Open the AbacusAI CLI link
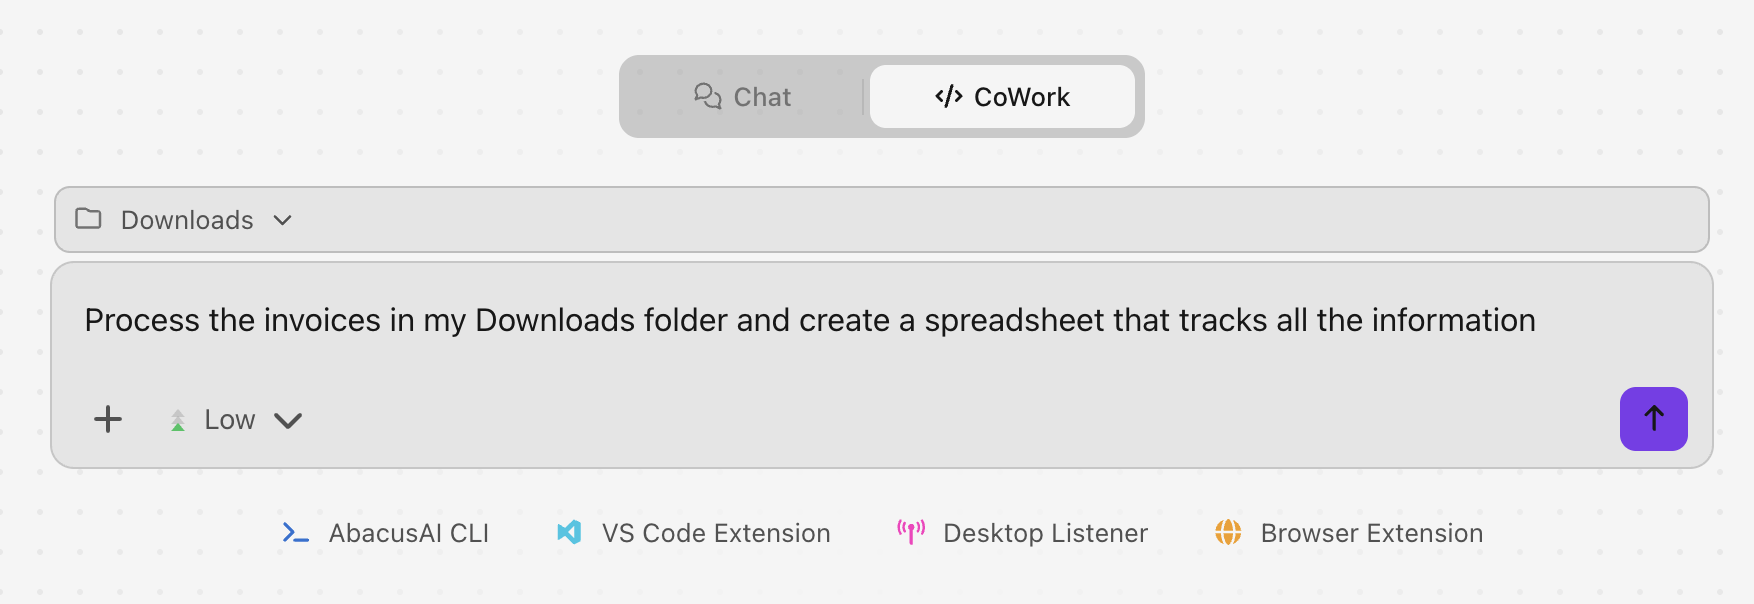1754x604 pixels. 408,533
